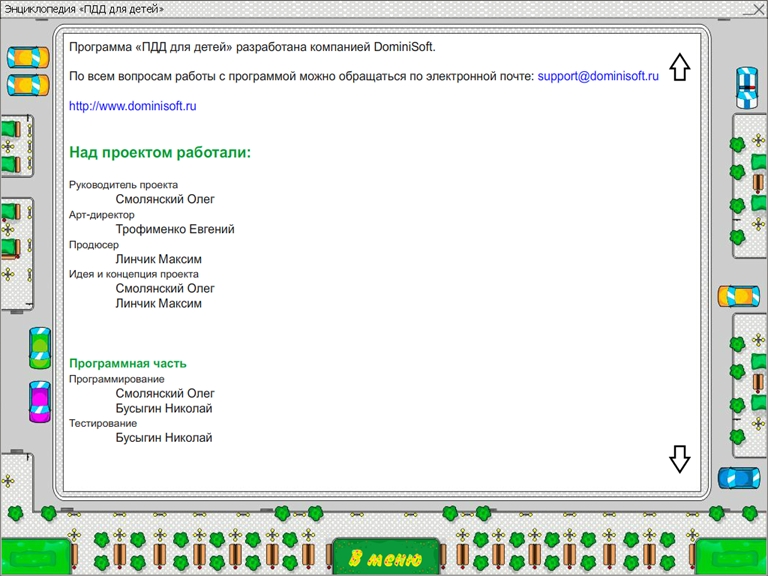Click the label «Продюсер»
This screenshot has width=768, height=576.
tap(94, 244)
